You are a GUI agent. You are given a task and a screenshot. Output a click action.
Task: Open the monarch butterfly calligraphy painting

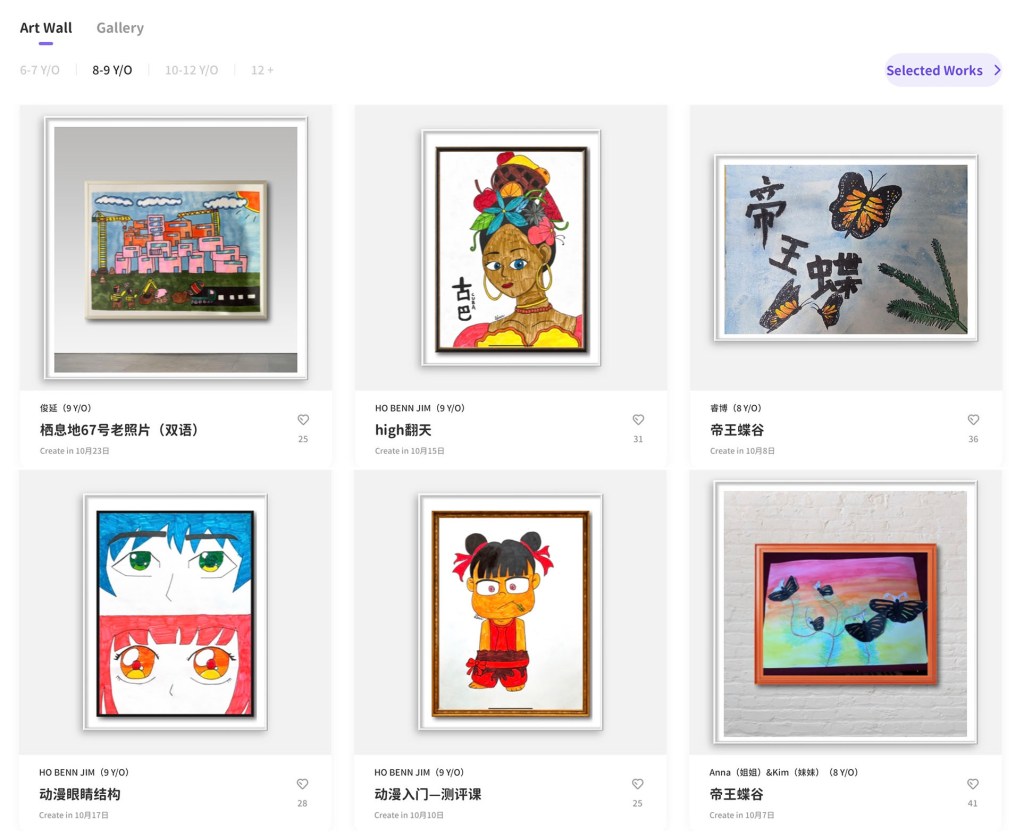tap(846, 248)
